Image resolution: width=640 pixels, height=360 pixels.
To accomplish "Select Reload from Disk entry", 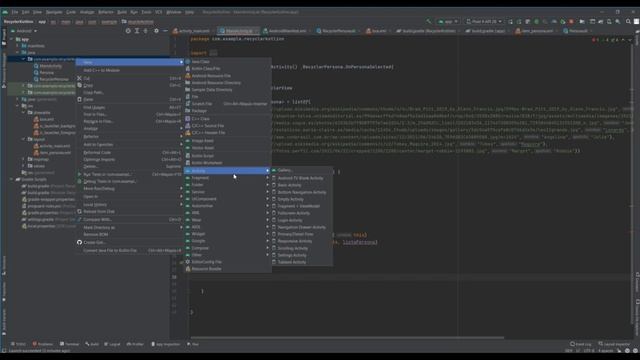I will pos(130,211).
